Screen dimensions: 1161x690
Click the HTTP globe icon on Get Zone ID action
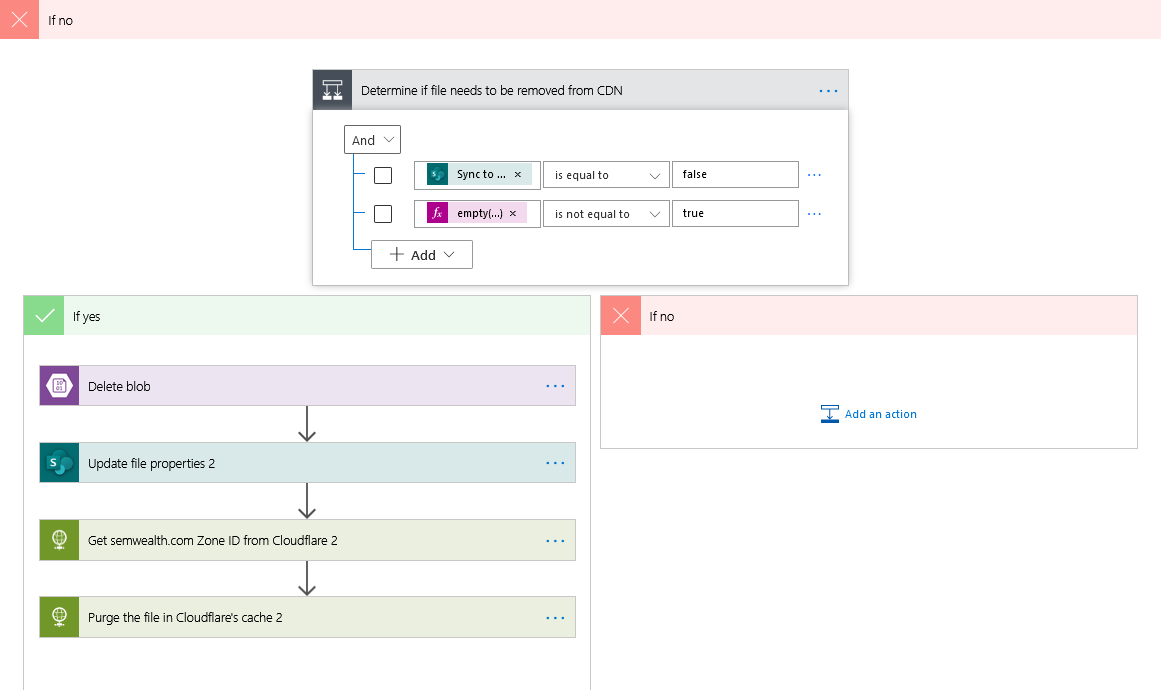coord(59,540)
